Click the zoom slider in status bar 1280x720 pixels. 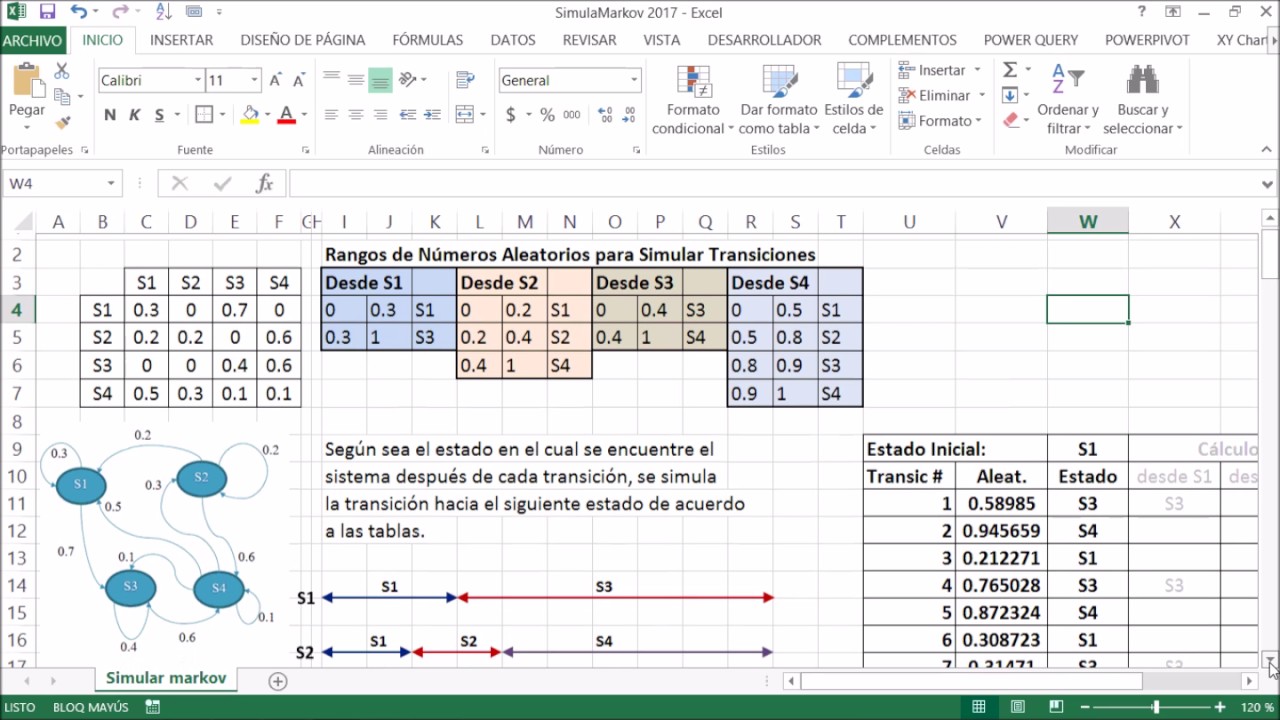click(x=1156, y=707)
